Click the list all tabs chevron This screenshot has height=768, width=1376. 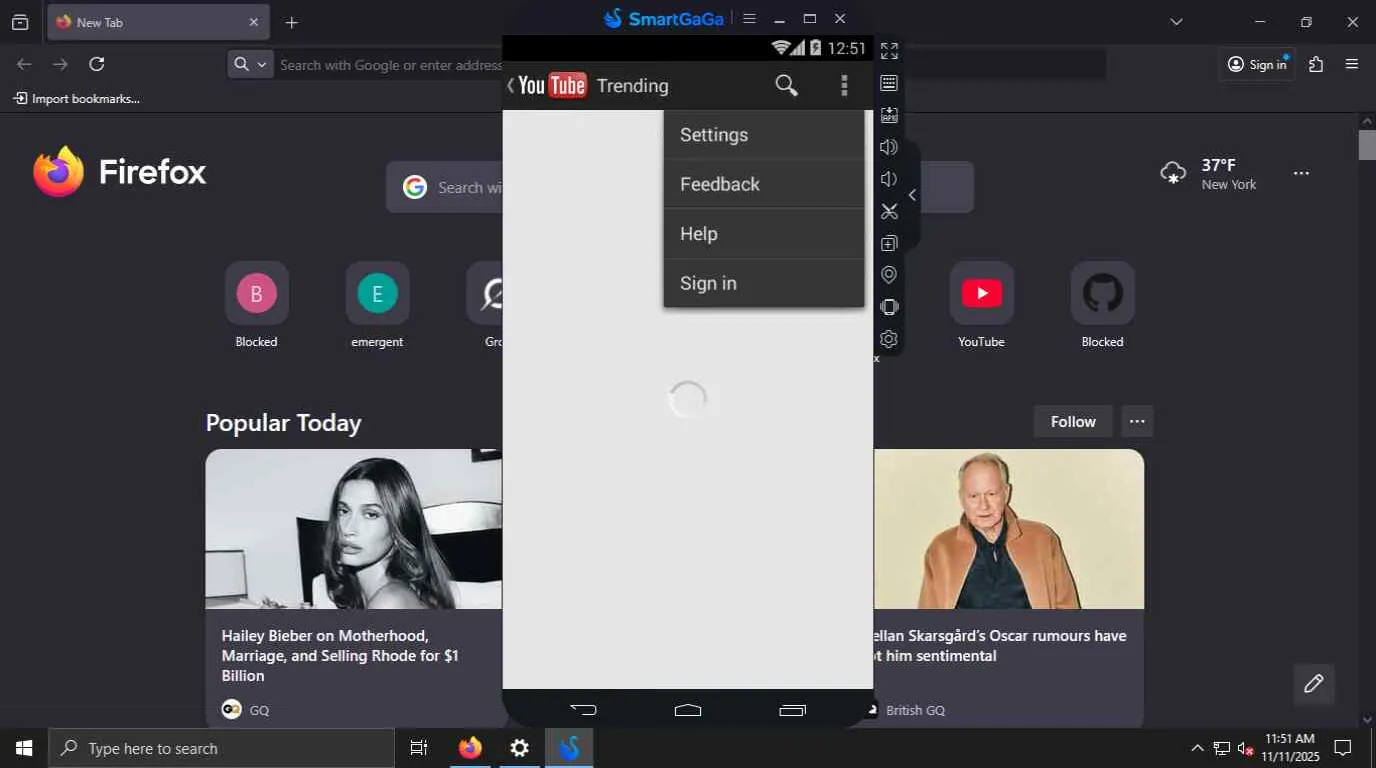pos(1176,22)
